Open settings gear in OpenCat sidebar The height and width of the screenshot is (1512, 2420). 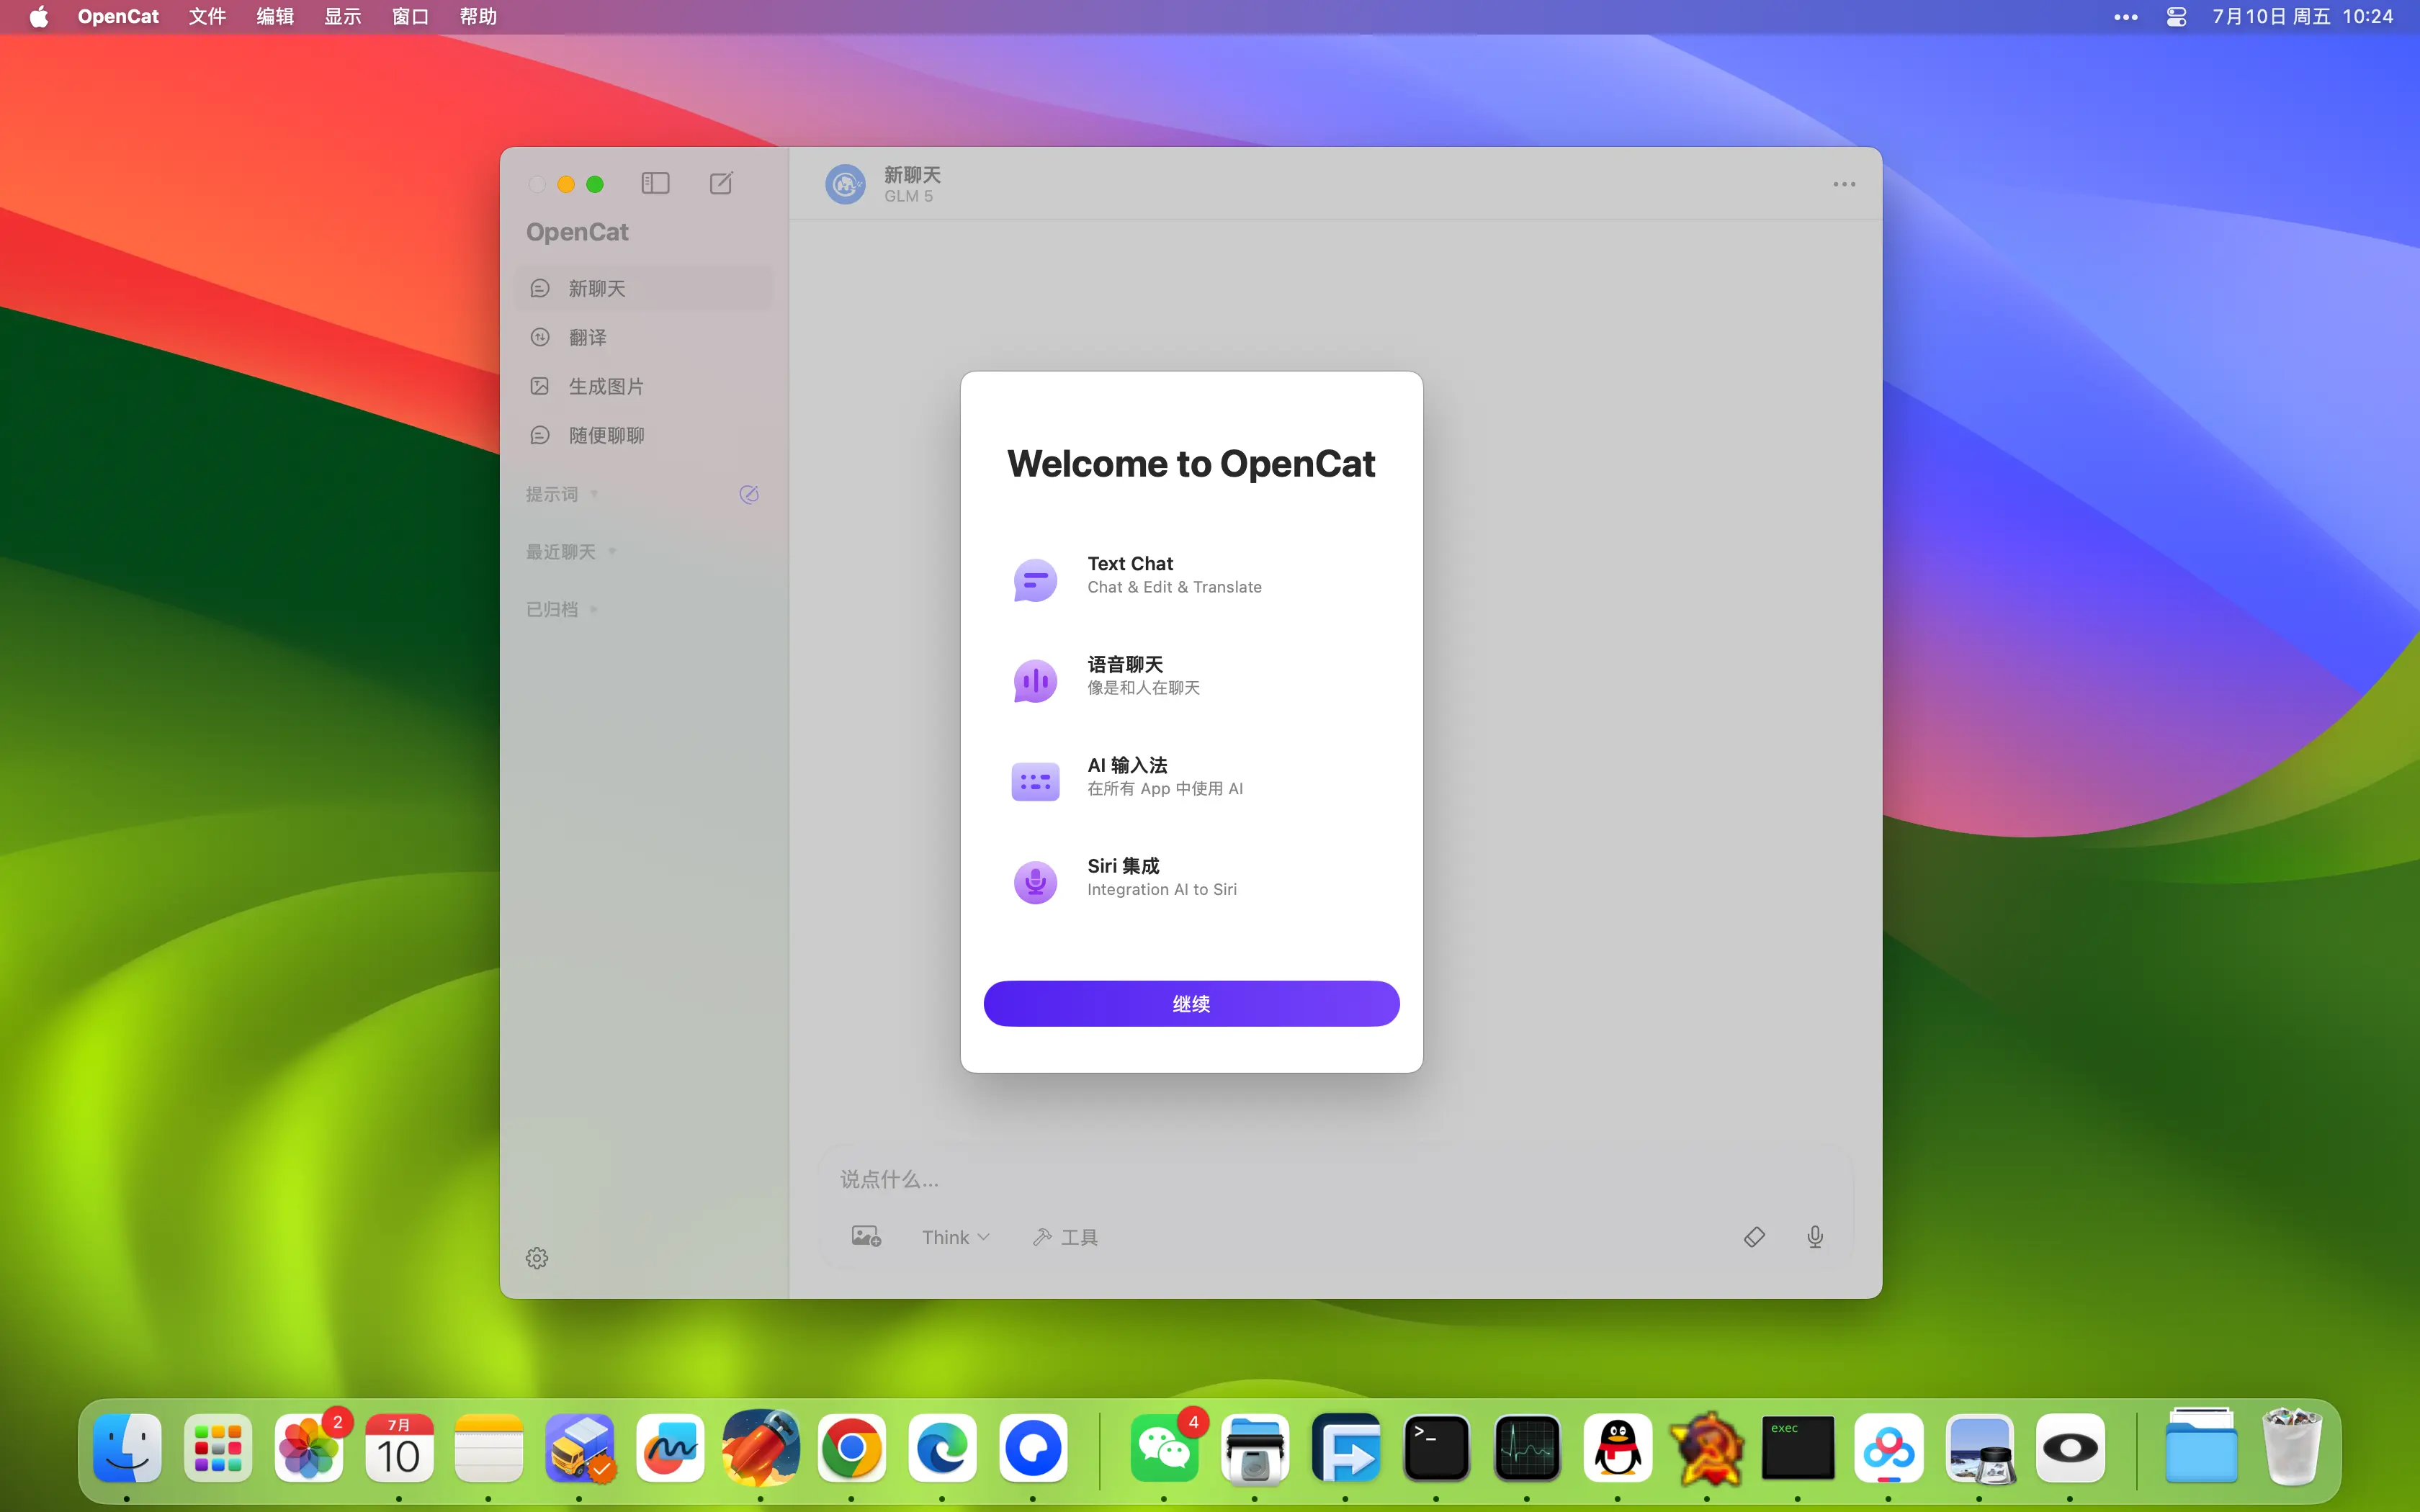(x=537, y=1258)
